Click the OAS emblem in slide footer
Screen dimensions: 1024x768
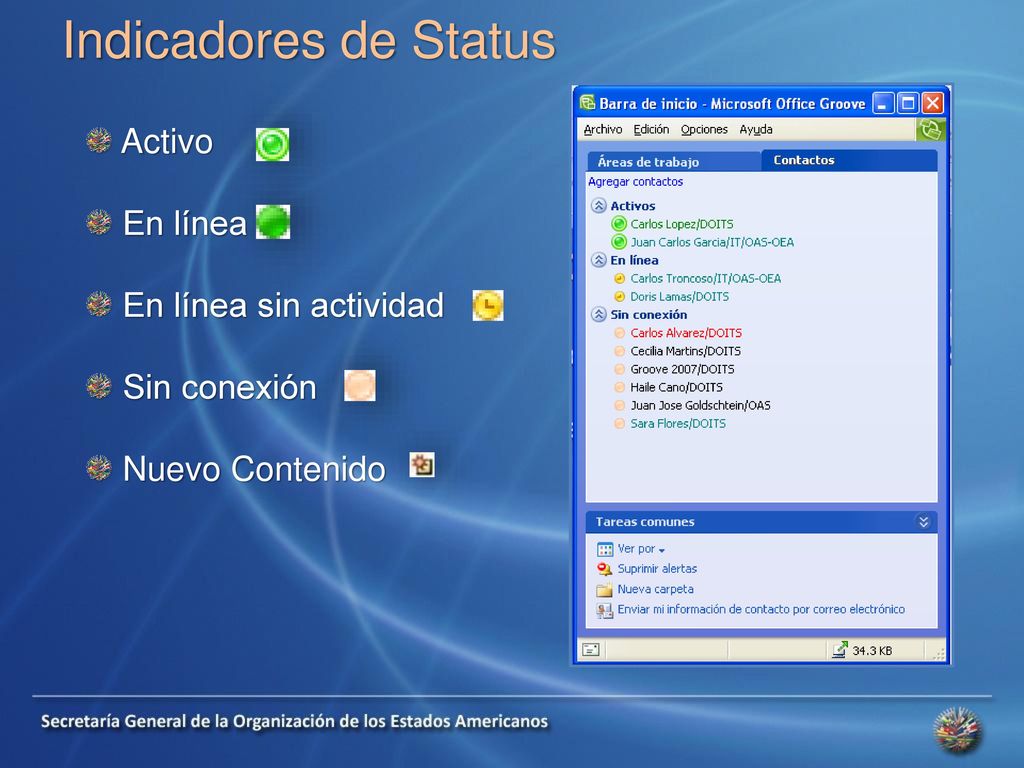(957, 731)
